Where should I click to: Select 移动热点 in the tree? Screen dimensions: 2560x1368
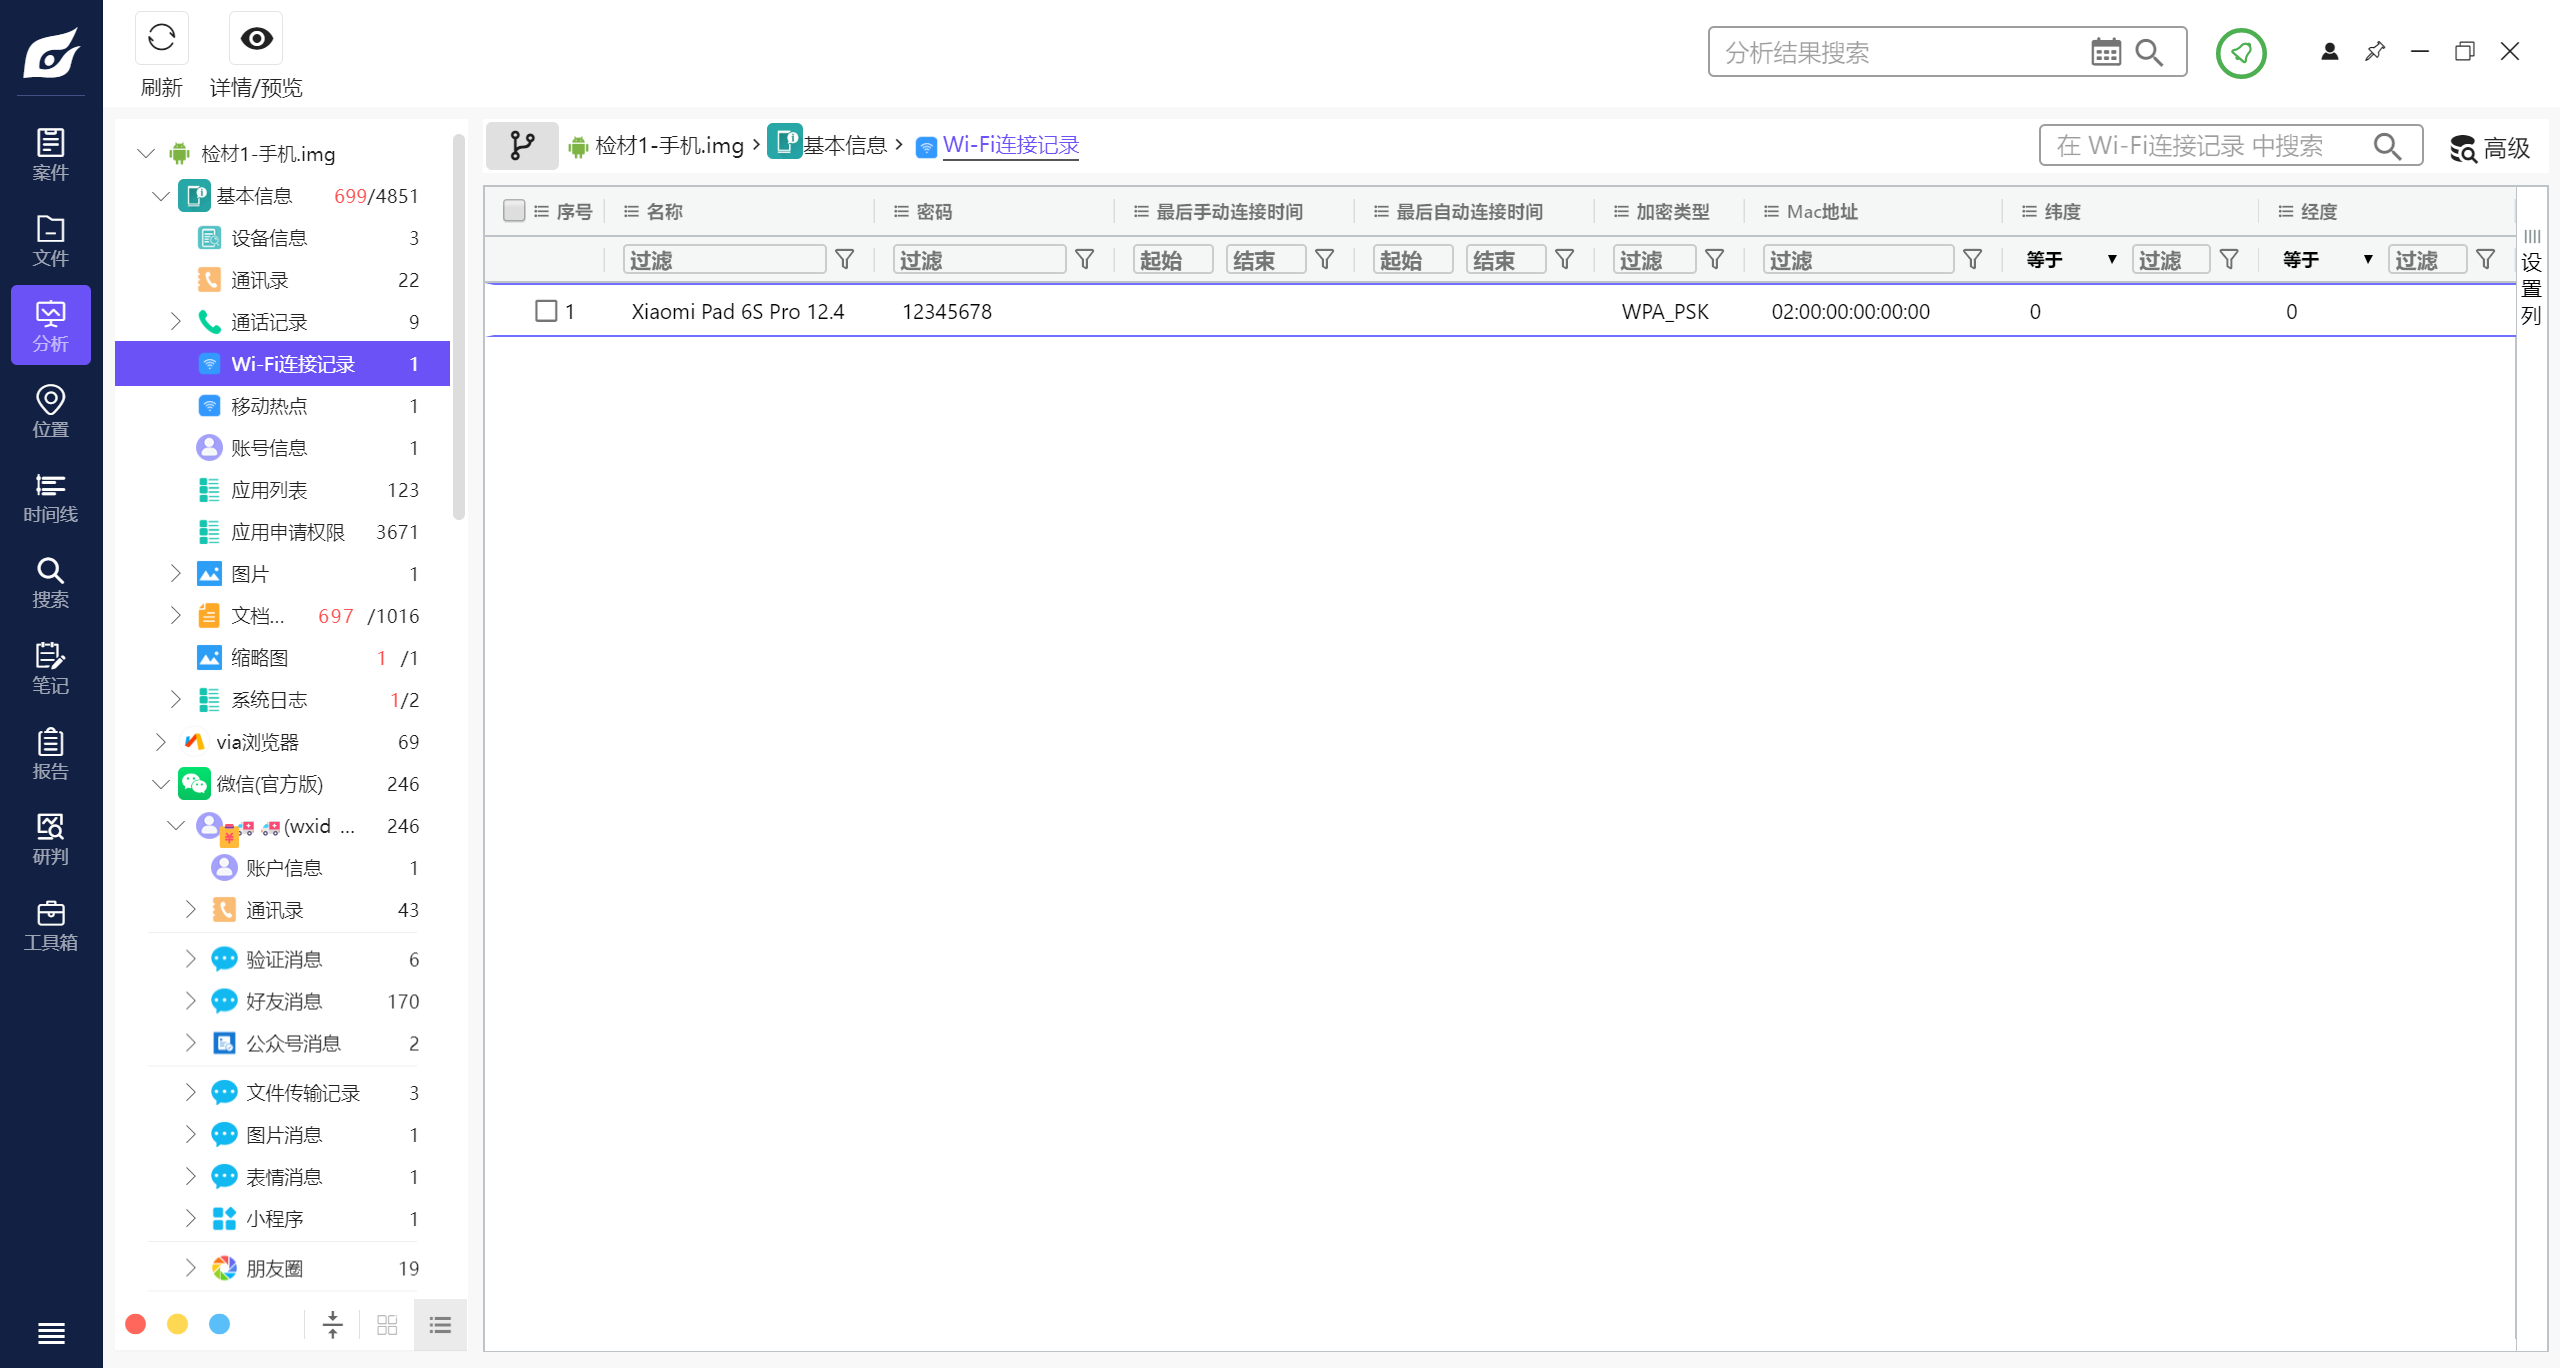coord(269,406)
